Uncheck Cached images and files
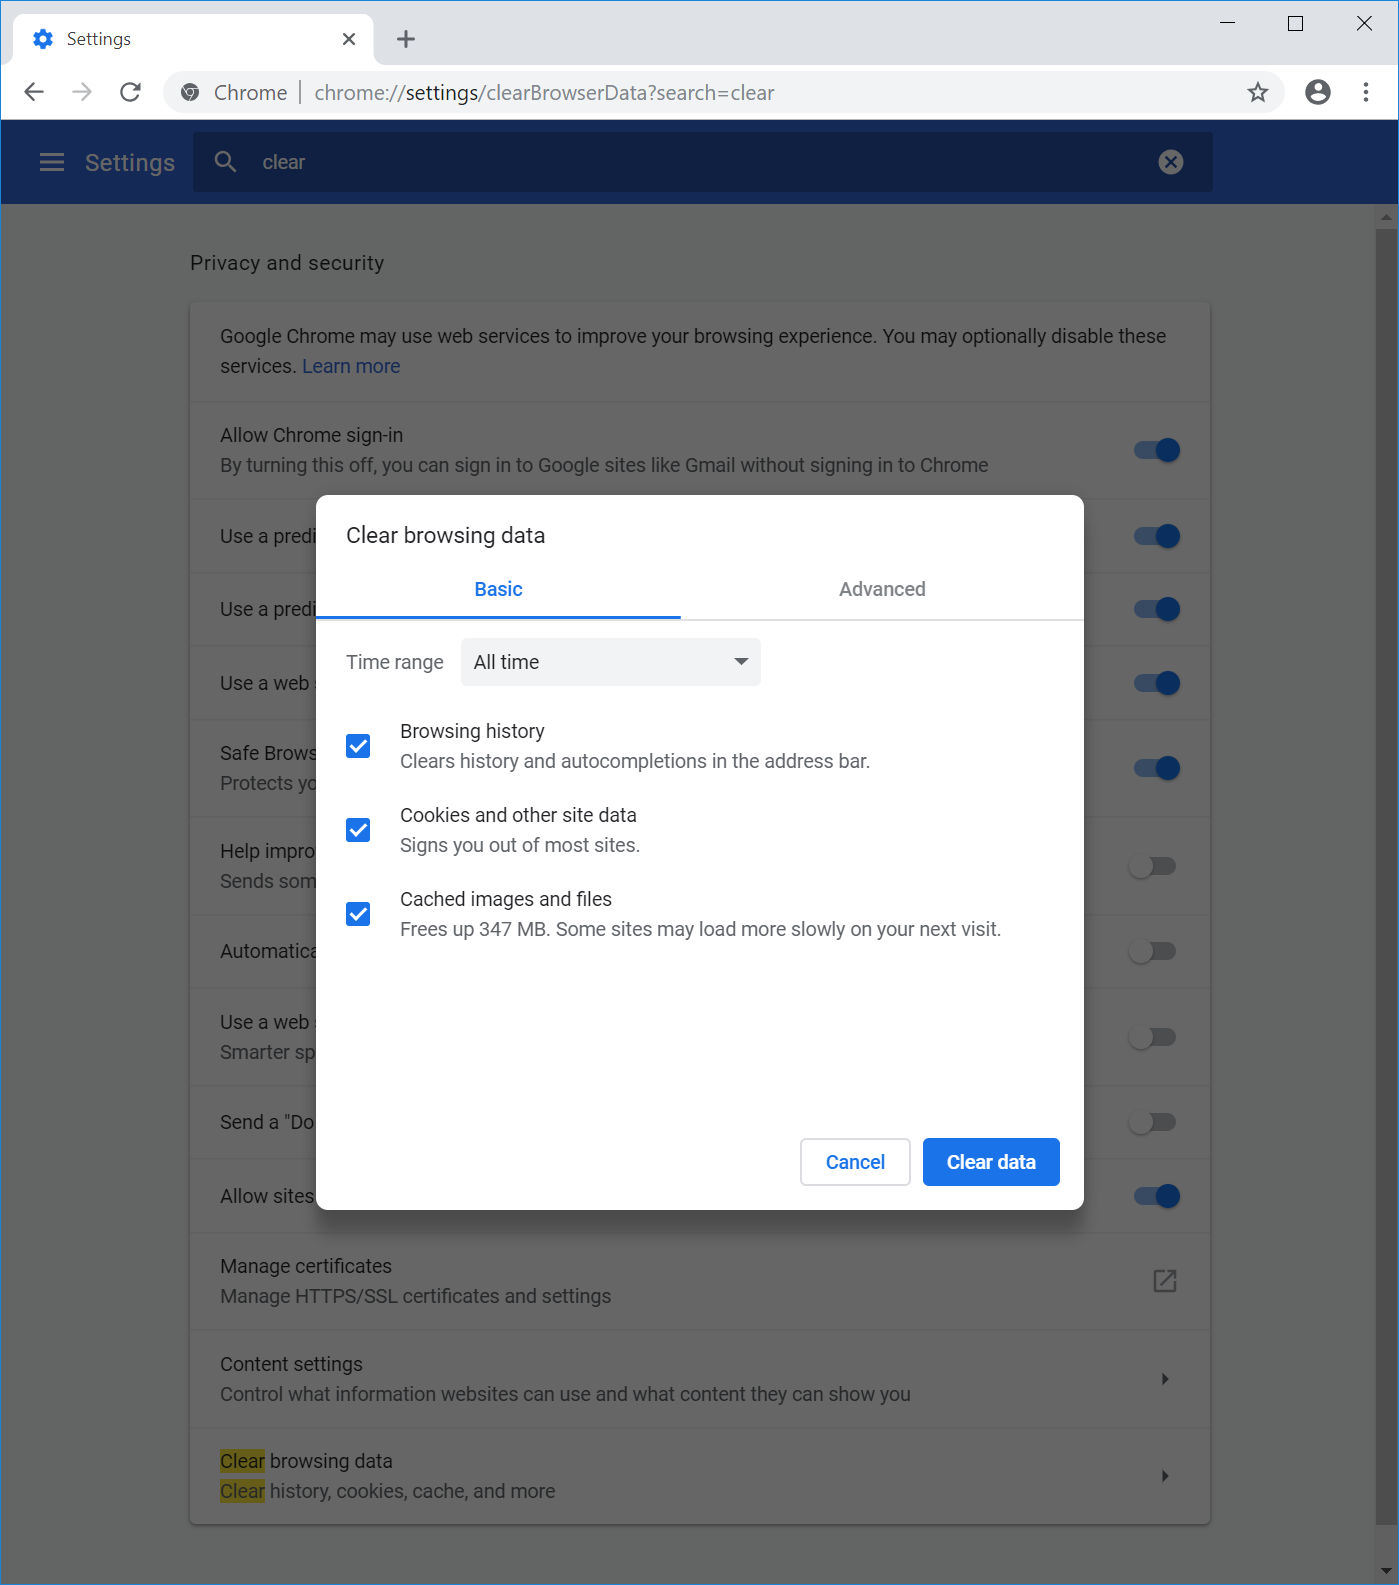The image size is (1399, 1585). pos(358,914)
